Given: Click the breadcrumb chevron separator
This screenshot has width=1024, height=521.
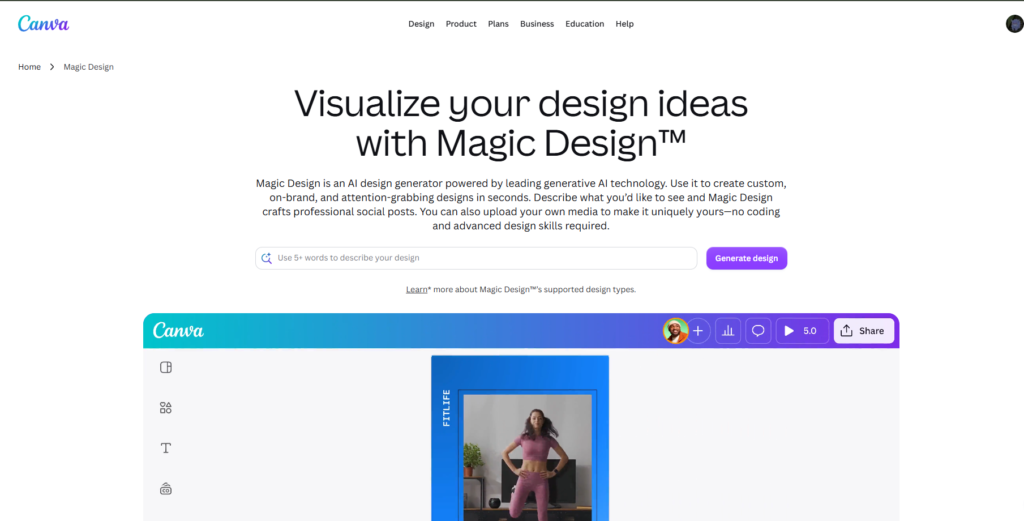Looking at the screenshot, I should (52, 67).
